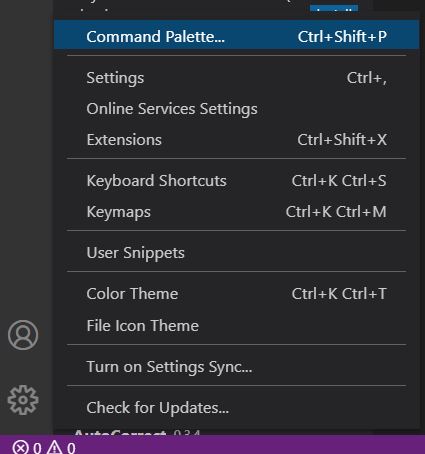Choose Color Theme

coord(236,294)
